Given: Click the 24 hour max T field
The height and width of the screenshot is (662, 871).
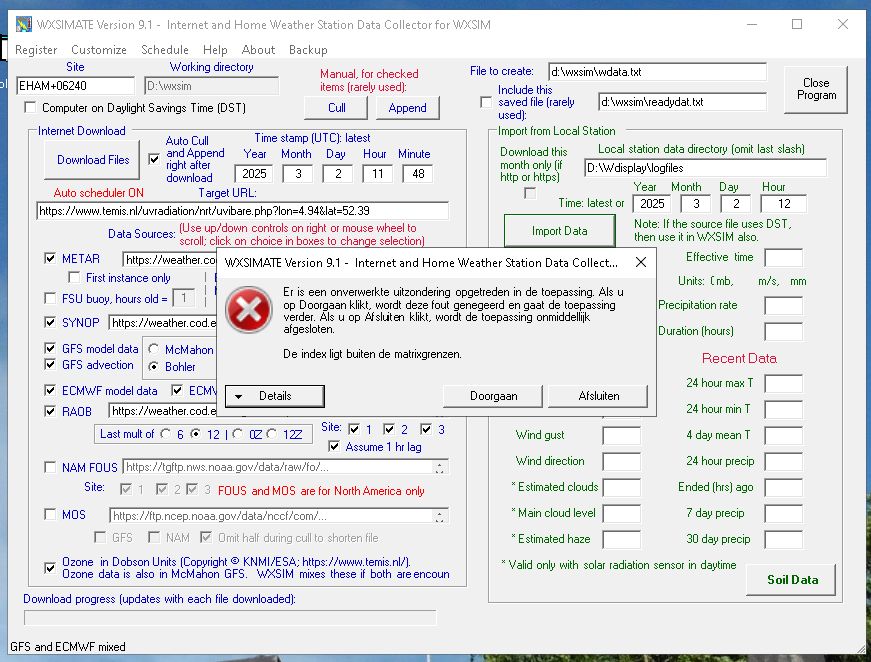Looking at the screenshot, I should coord(783,383).
